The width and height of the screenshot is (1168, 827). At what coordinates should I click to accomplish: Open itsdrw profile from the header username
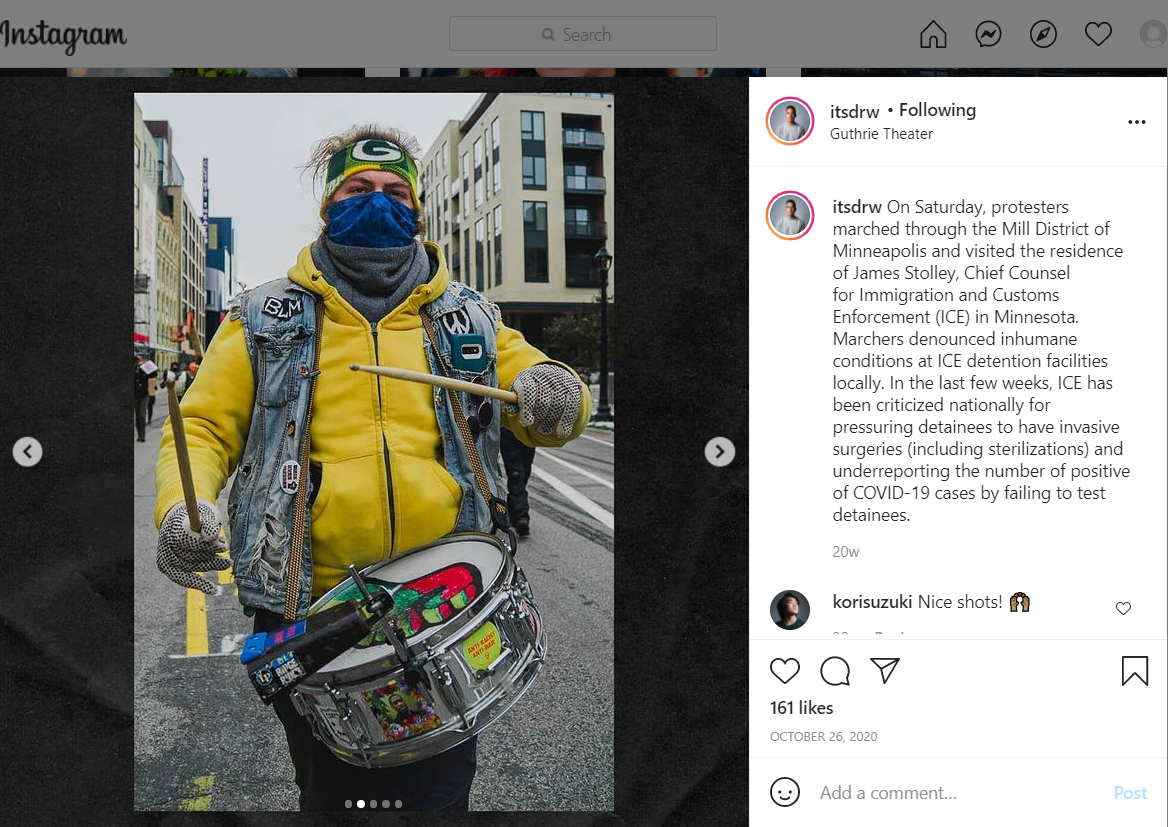click(x=854, y=111)
